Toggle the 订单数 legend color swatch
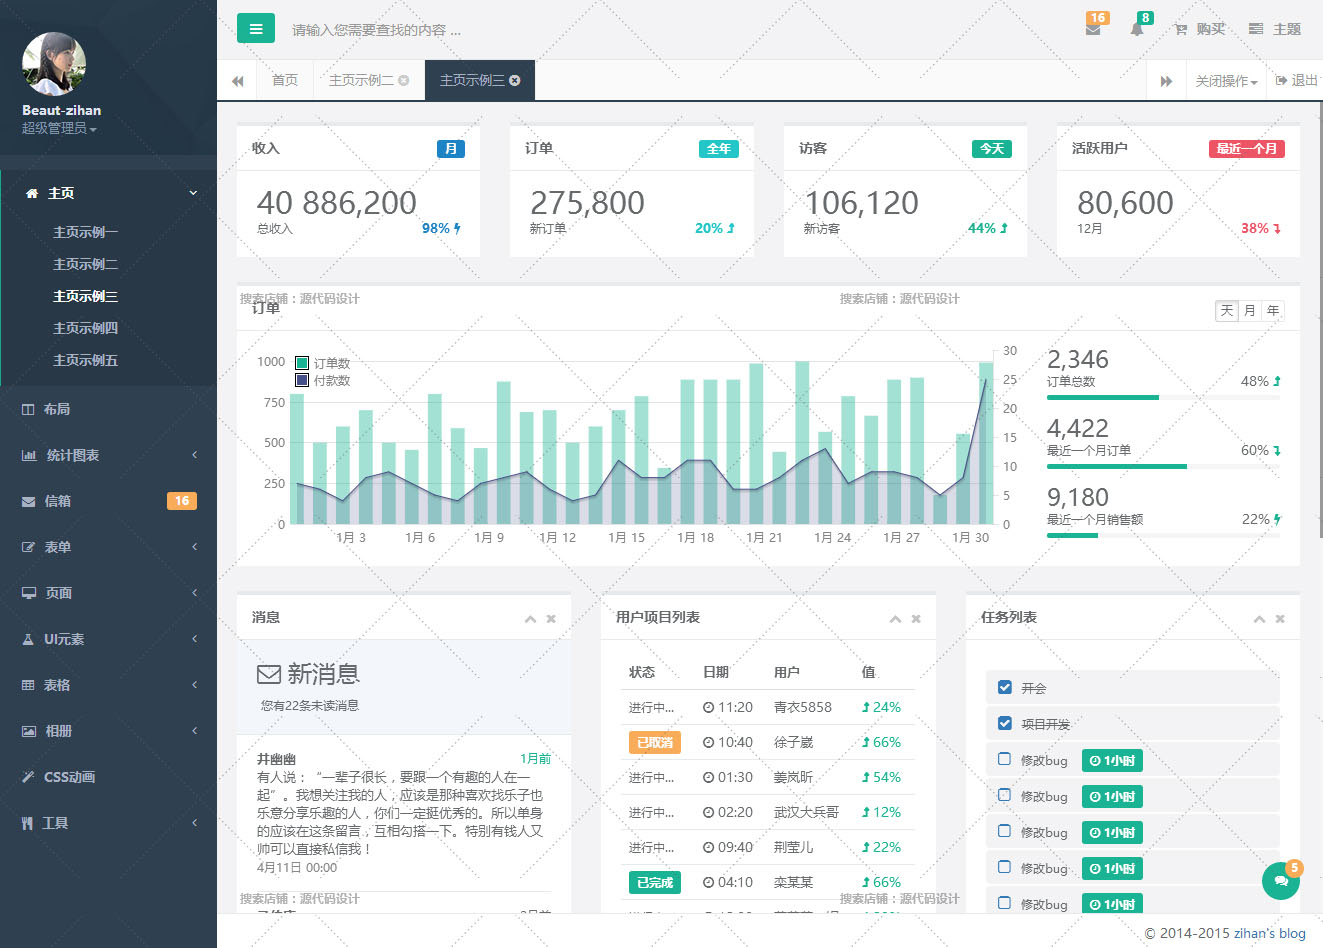1323x948 pixels. pyautogui.click(x=302, y=363)
